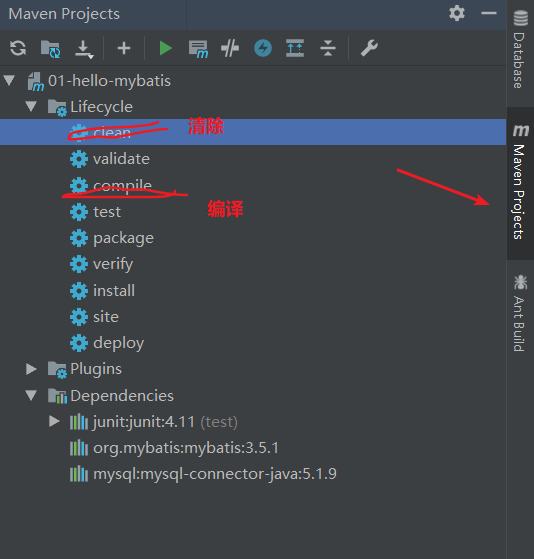Toggle Skip Tests mode lightning icon
The image size is (534, 559).
(x=263, y=48)
